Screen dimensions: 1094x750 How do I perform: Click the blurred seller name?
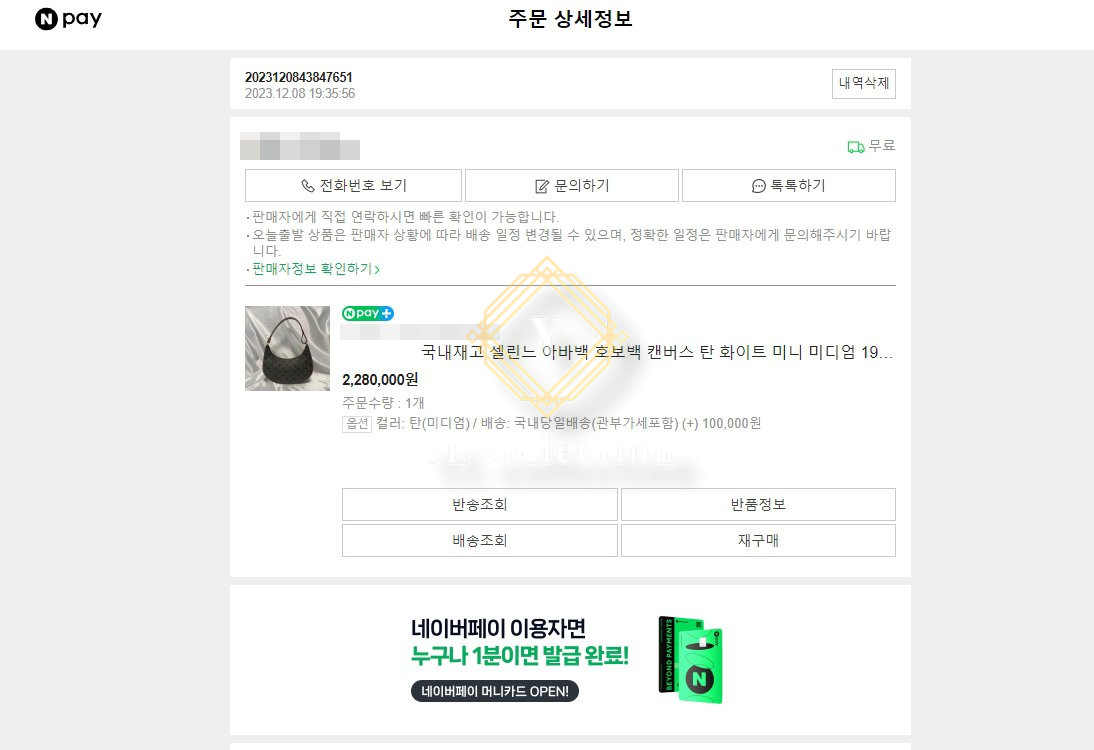[300, 146]
